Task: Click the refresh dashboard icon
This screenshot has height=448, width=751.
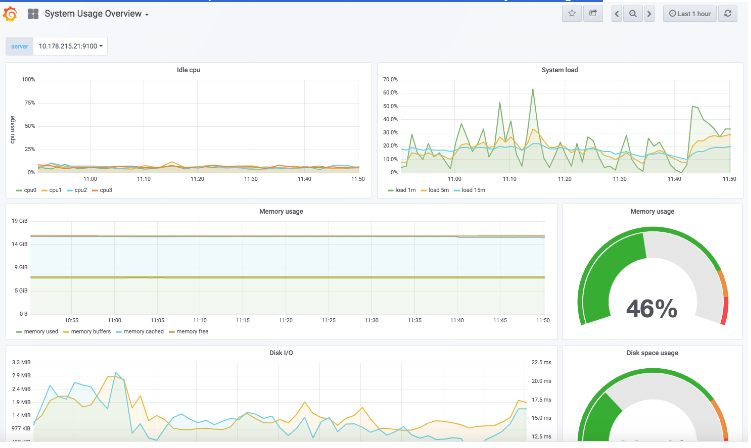Action: pos(728,14)
